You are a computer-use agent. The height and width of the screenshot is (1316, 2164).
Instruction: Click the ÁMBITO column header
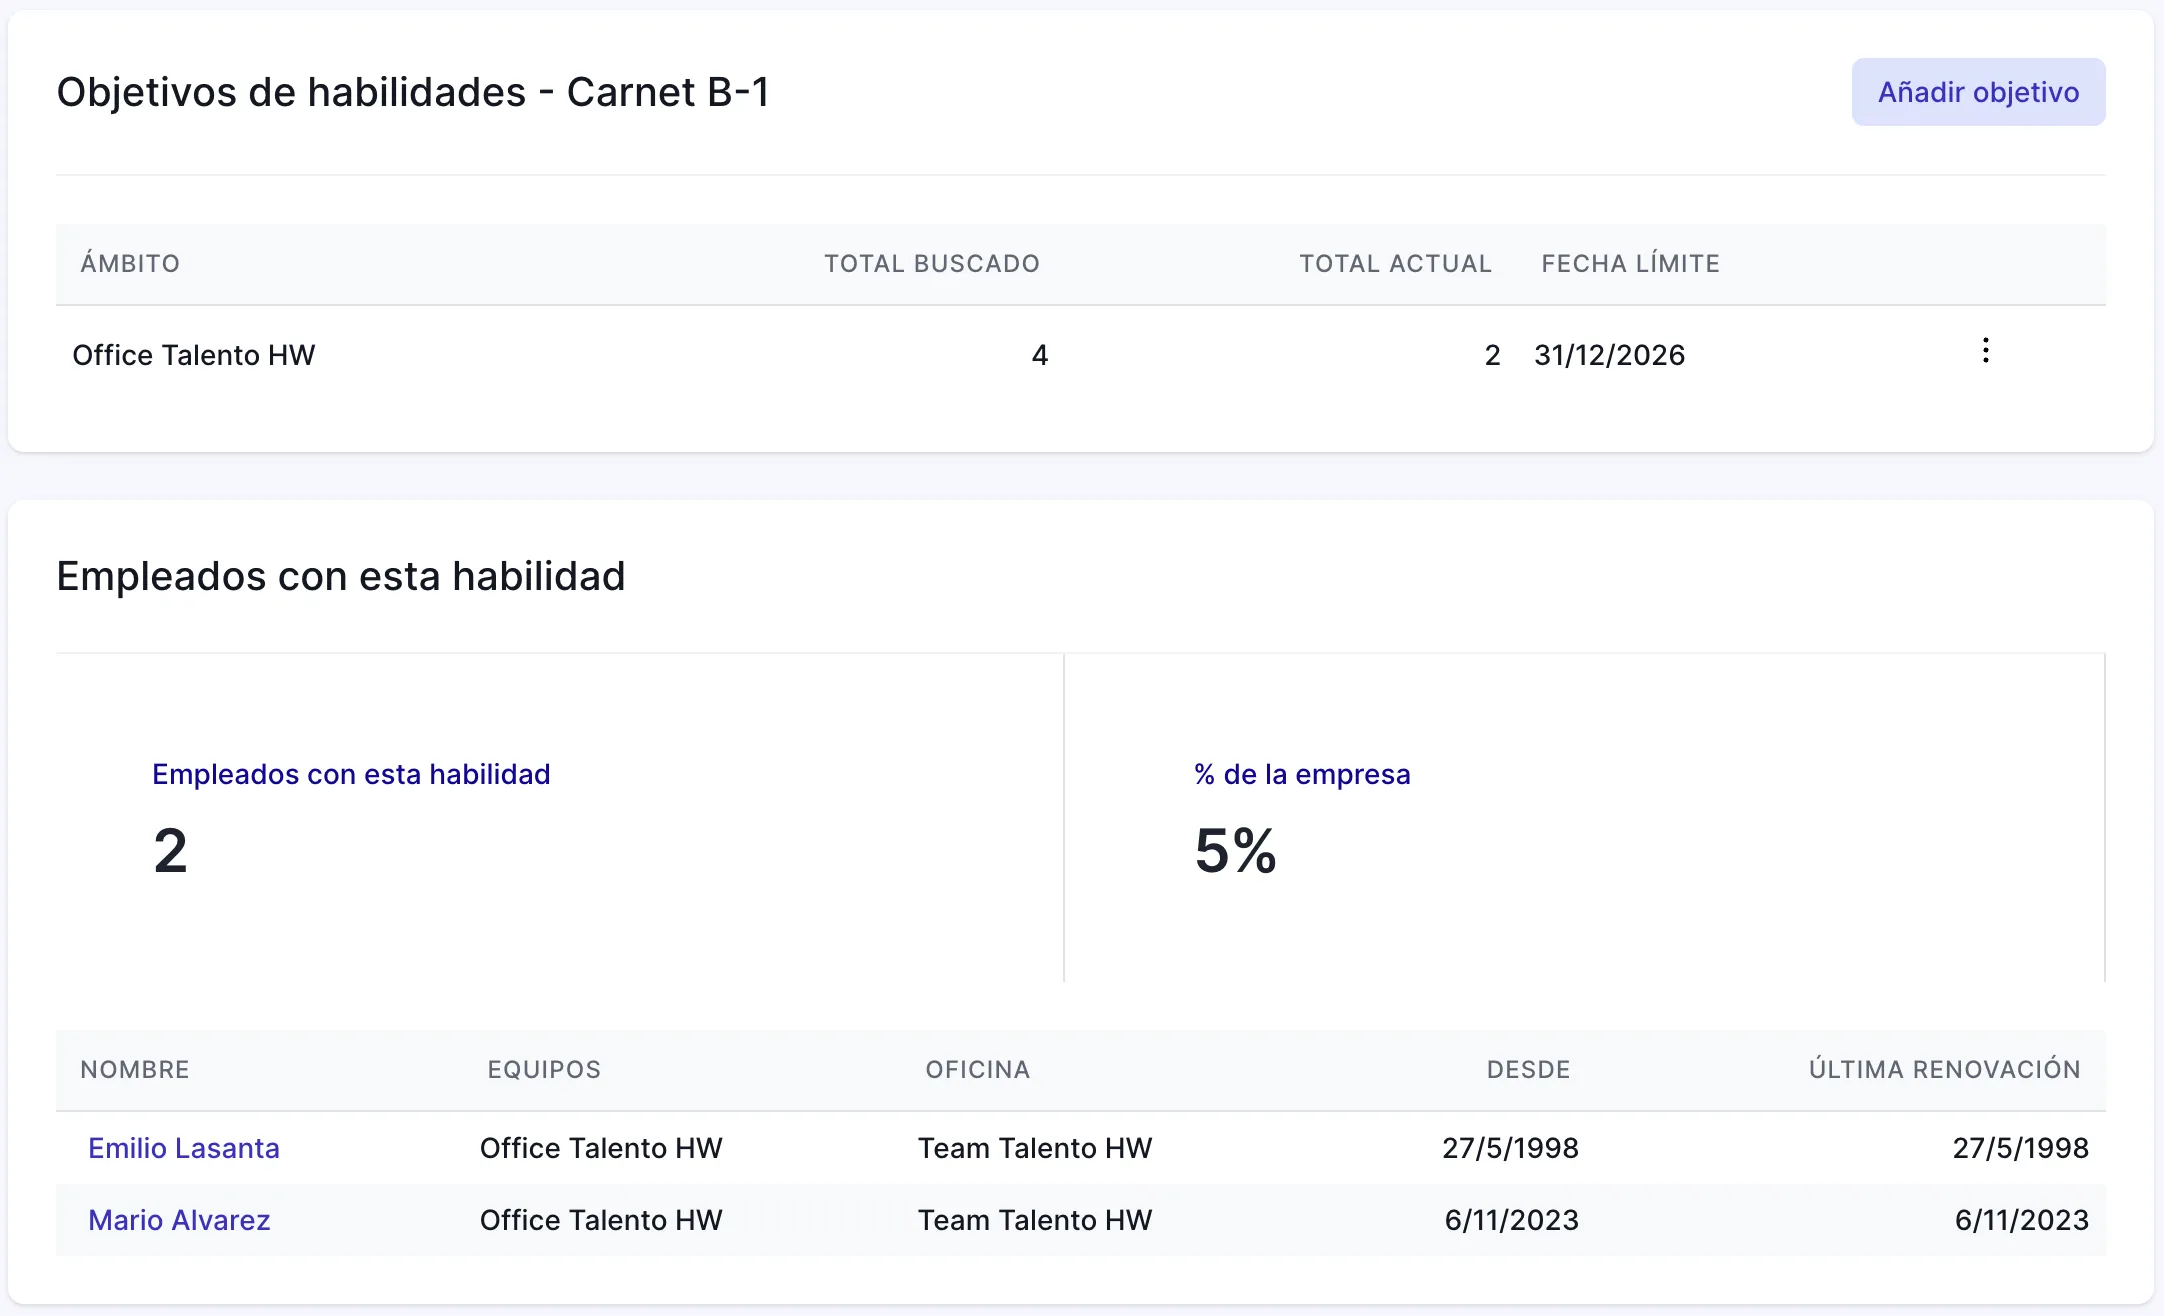[130, 264]
